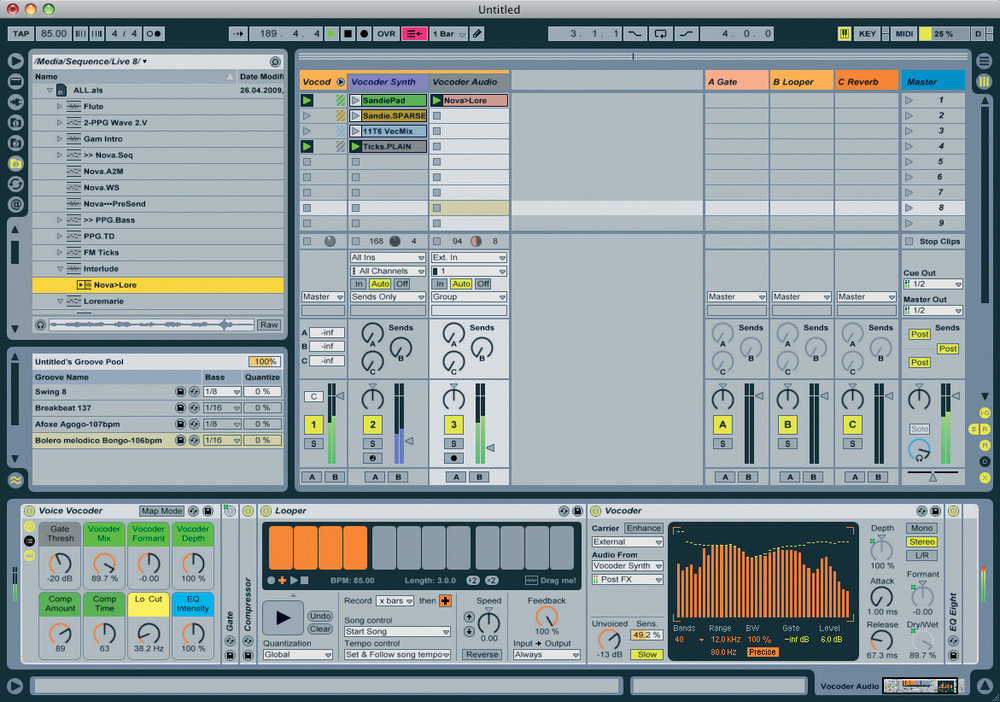Screen dimensions: 1000x702
Task: Toggle the Draw Mode pencil icon
Action: tap(477, 34)
